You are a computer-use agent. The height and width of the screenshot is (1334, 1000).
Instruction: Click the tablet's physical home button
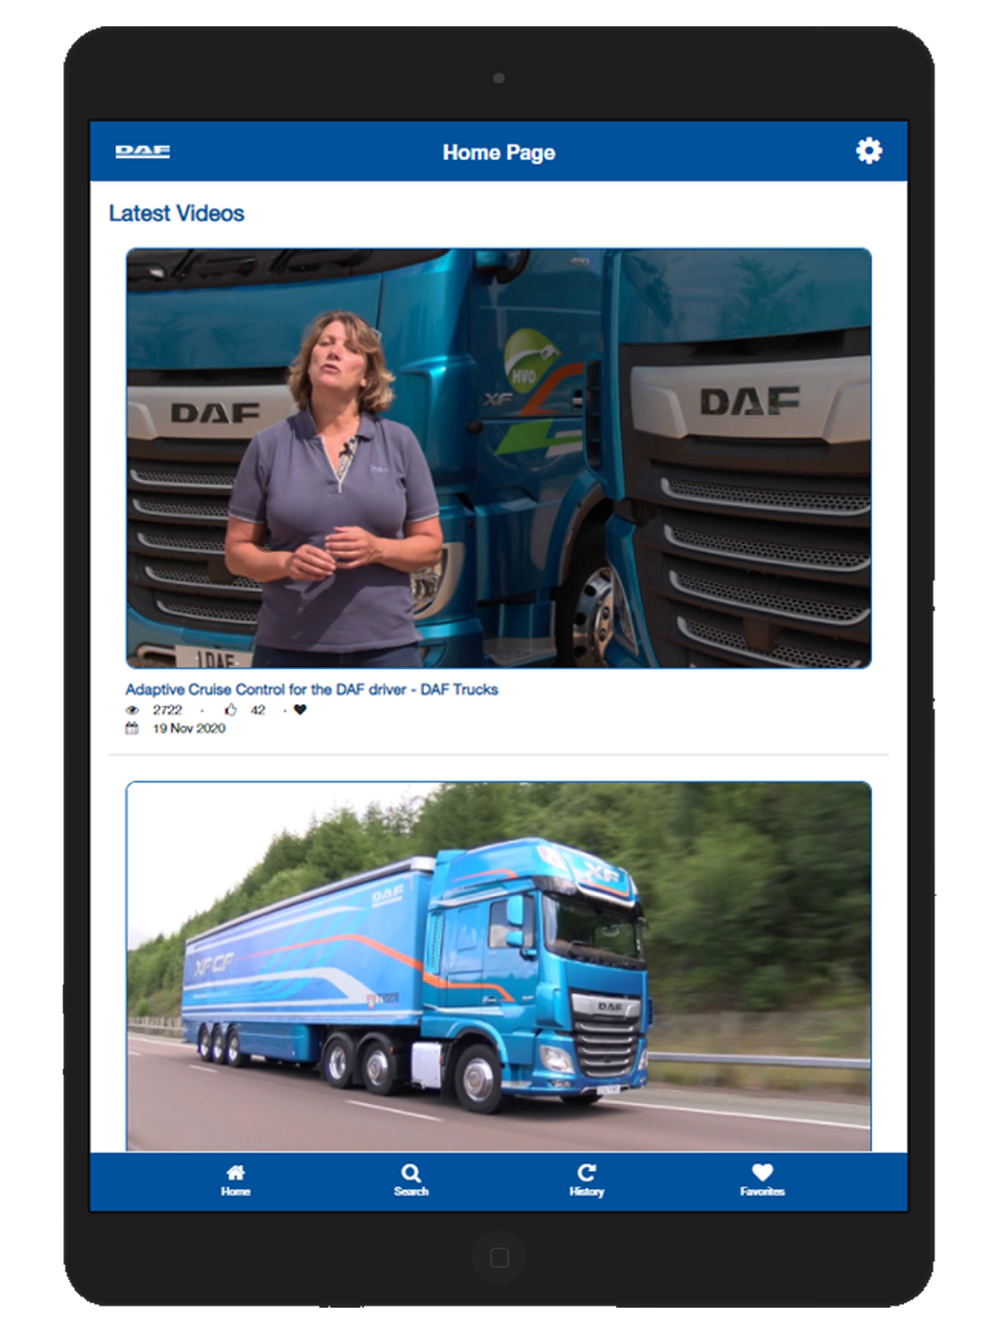[x=499, y=1257]
